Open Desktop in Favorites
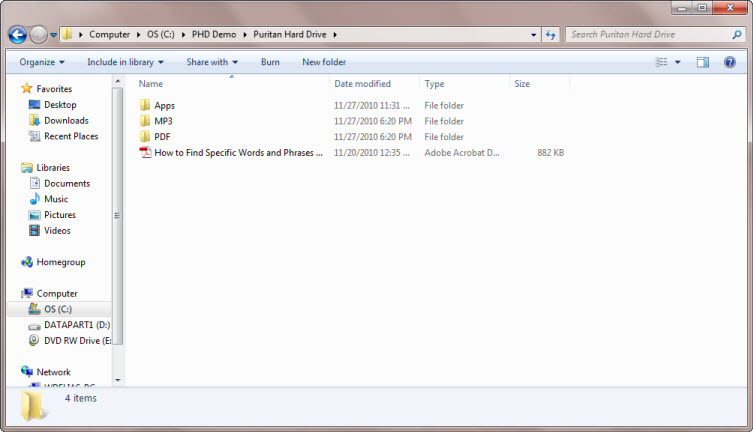The width and height of the screenshot is (753, 432). pos(60,105)
